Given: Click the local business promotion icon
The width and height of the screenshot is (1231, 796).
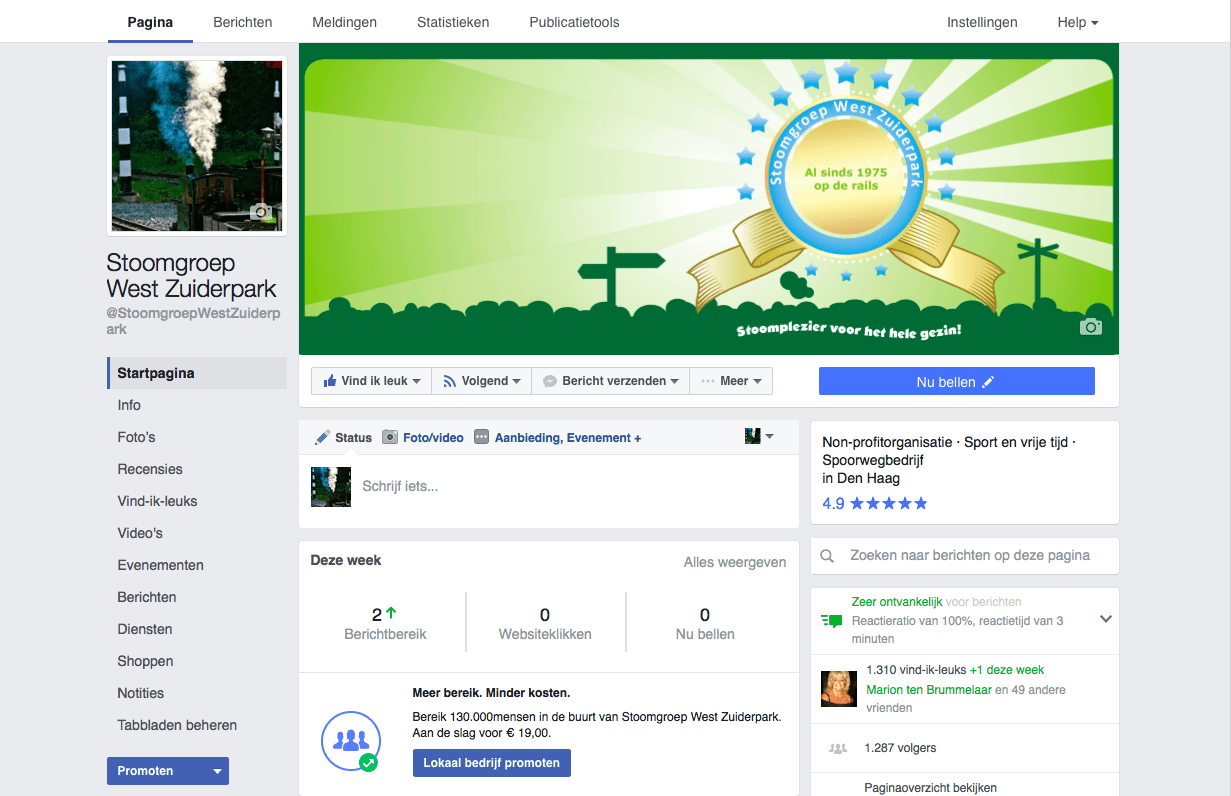Looking at the screenshot, I should (x=351, y=741).
